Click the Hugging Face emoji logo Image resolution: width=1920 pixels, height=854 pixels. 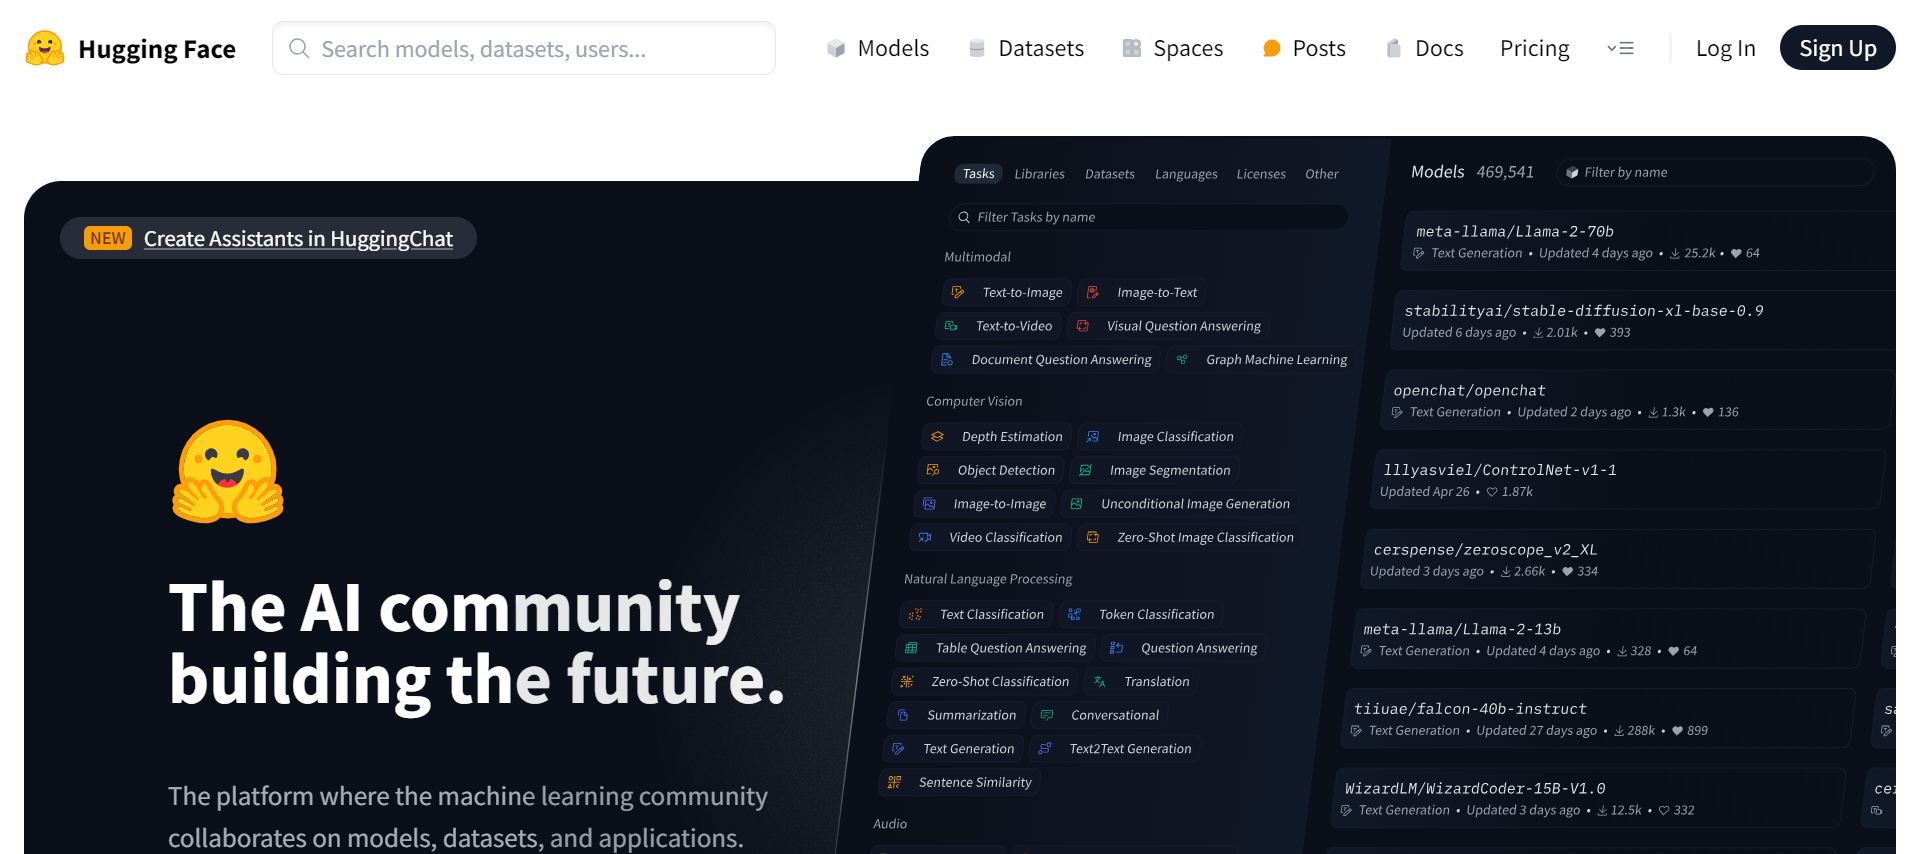point(45,48)
